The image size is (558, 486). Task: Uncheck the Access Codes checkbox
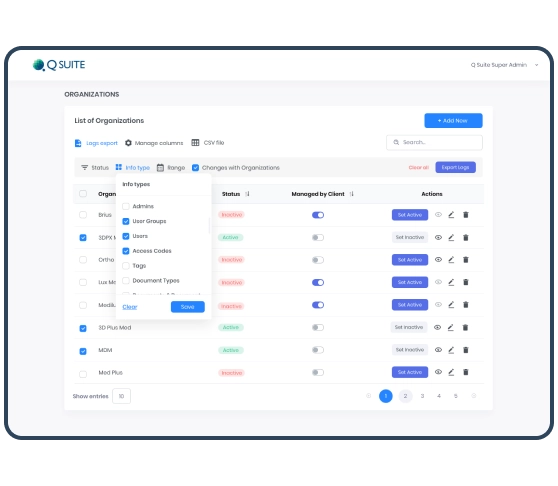(x=126, y=251)
